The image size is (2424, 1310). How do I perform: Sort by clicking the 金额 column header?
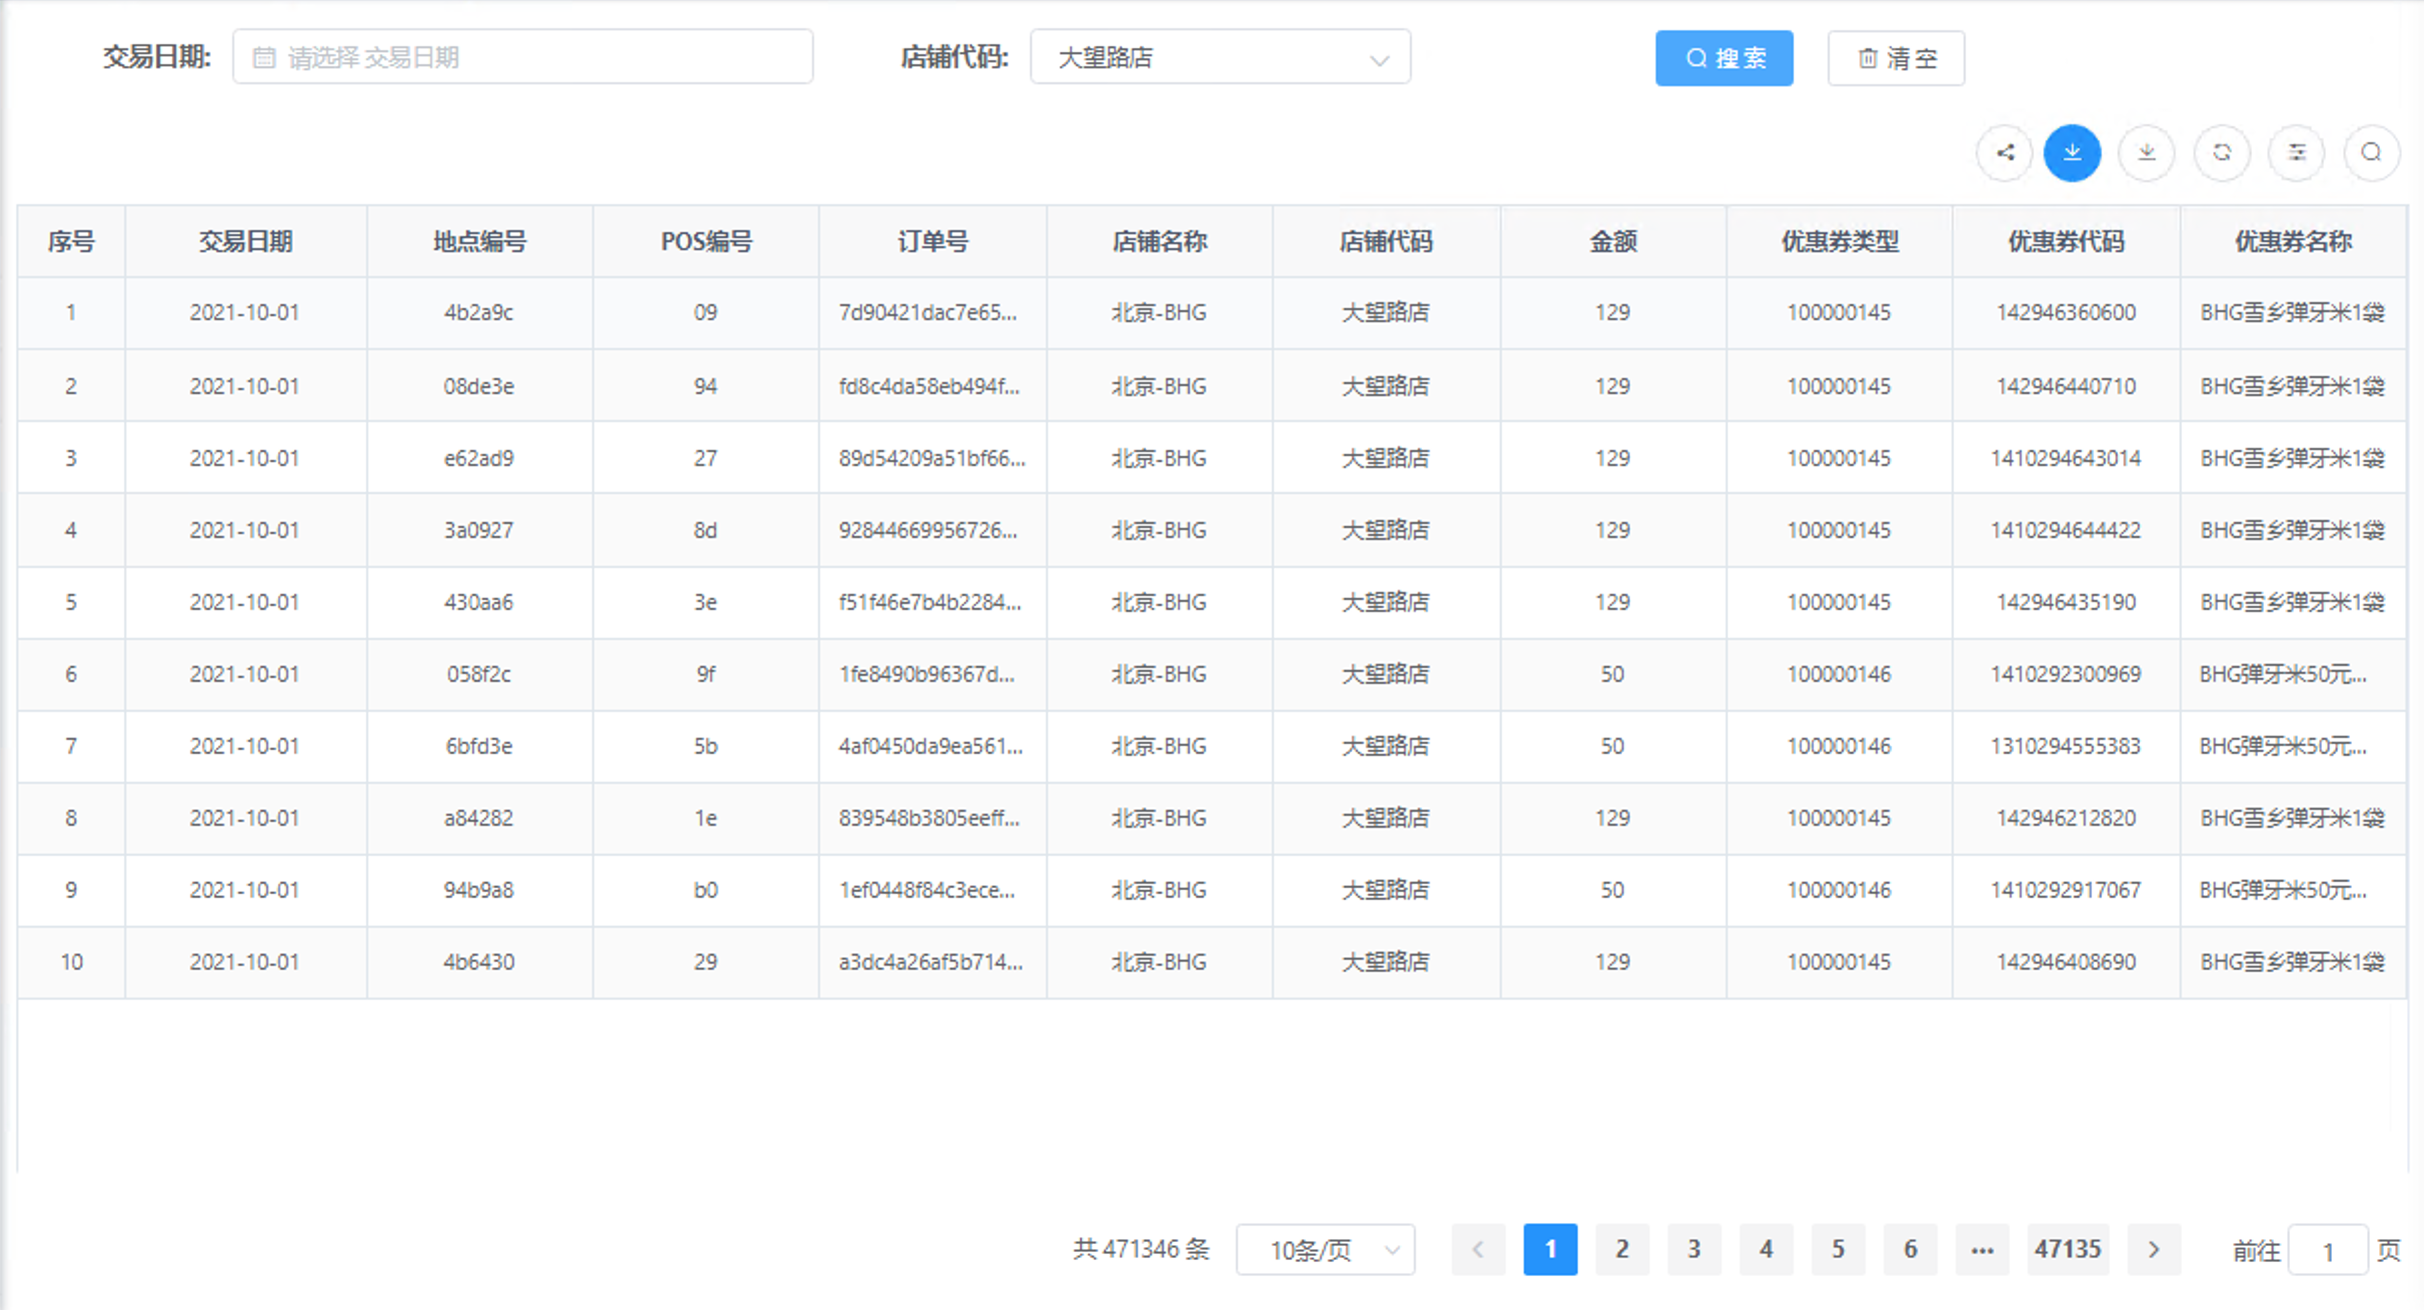tap(1613, 241)
